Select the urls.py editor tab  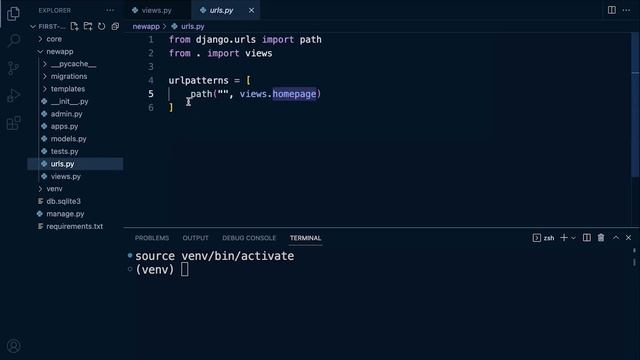click(222, 10)
